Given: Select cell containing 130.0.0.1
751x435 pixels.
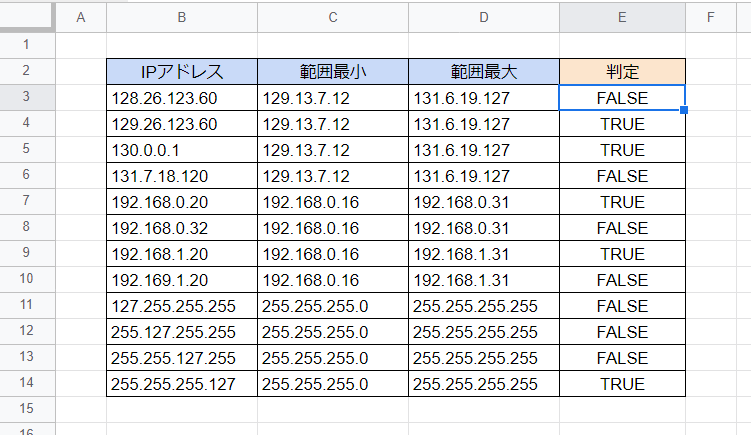Looking at the screenshot, I should click(x=182, y=149).
